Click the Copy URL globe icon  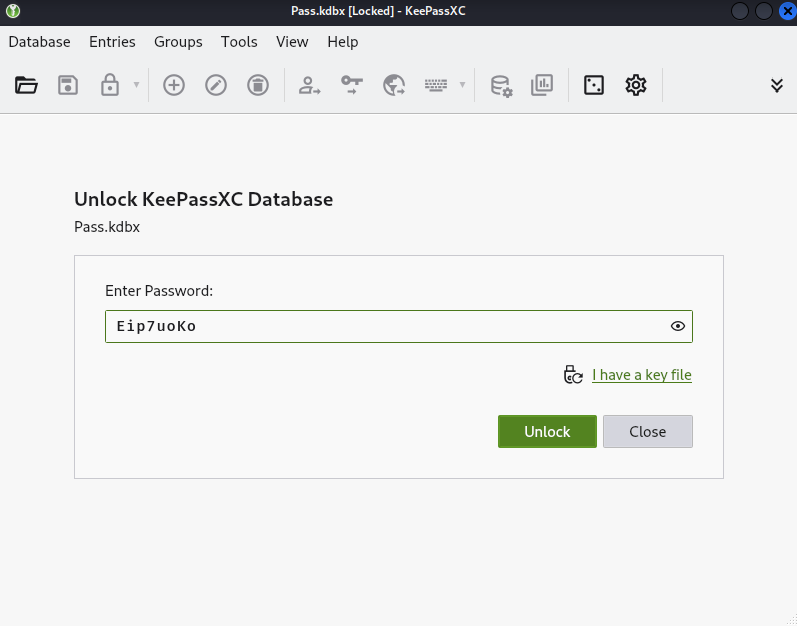[394, 85]
